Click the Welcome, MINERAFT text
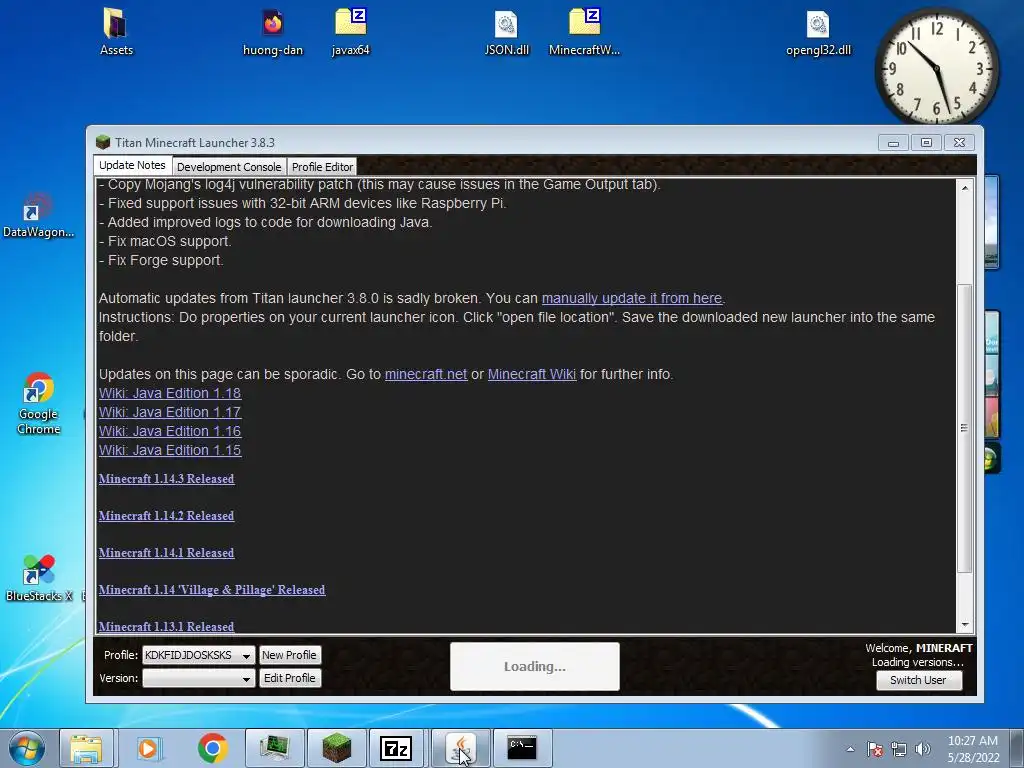This screenshot has width=1024, height=768. 918,648
